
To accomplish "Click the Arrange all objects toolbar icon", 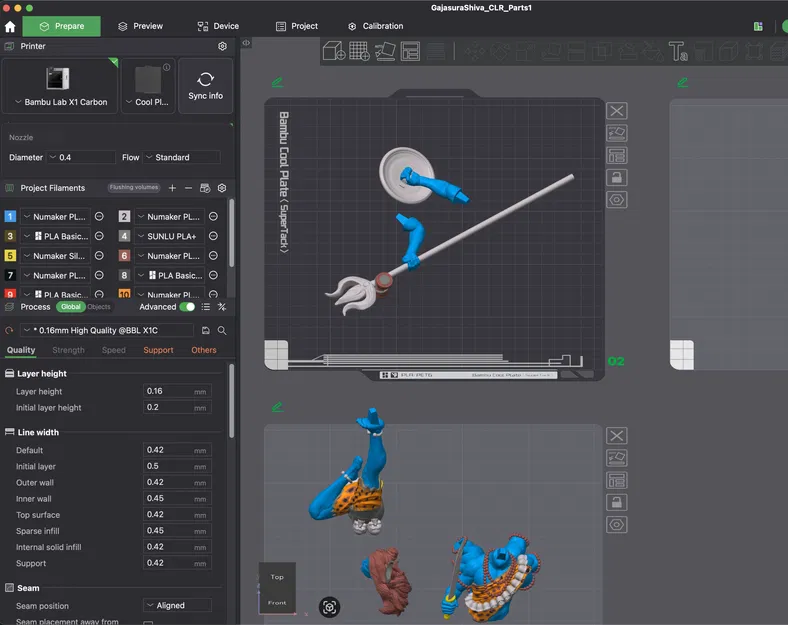I will [x=410, y=51].
